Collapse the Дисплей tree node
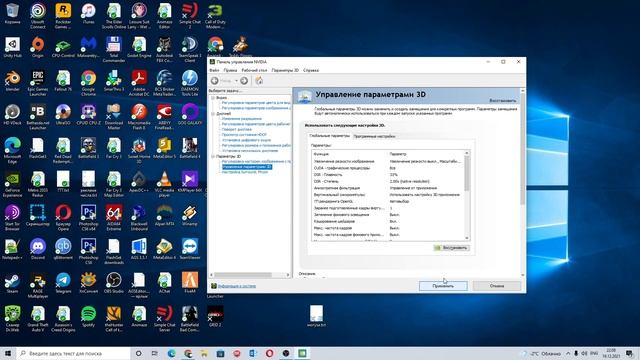This screenshot has width=640, height=360. (213, 114)
